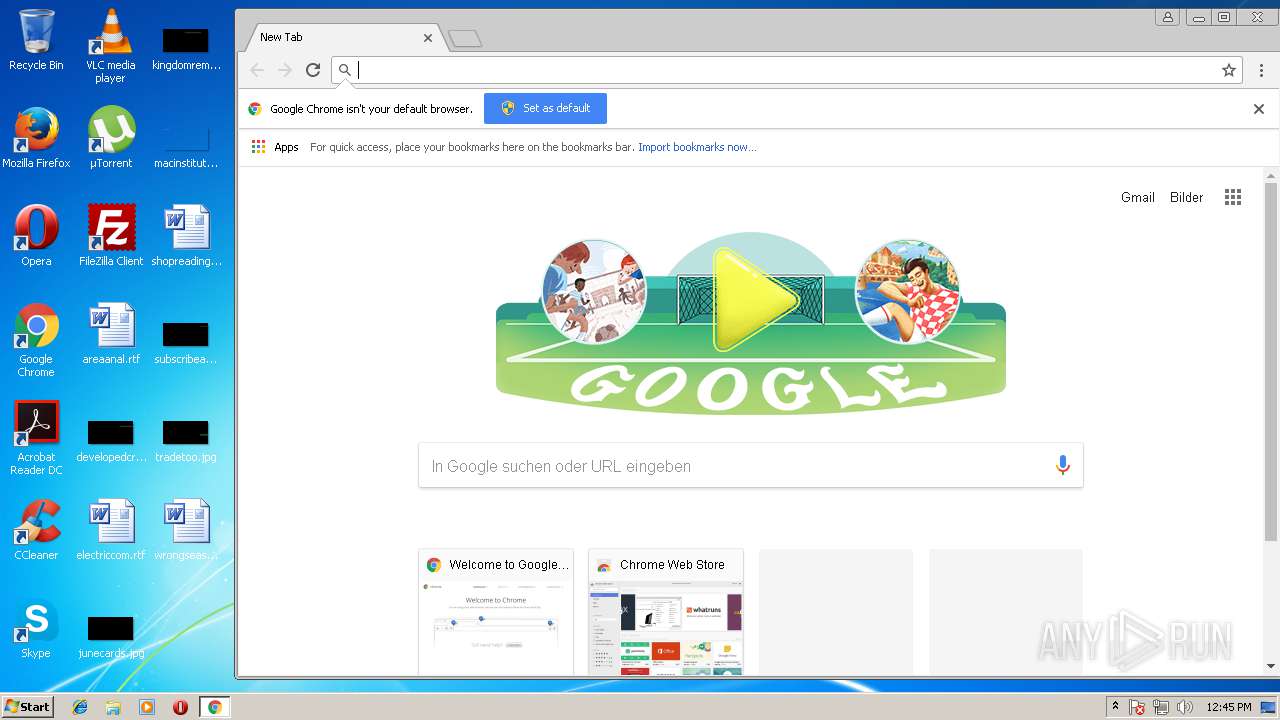This screenshot has width=1280, height=720.
Task: Click the browser forward arrow
Action: tap(285, 70)
